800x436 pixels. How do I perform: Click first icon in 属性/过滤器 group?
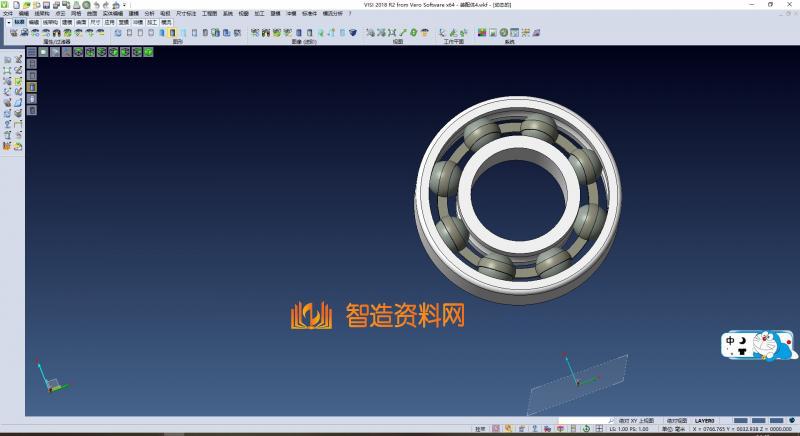pyautogui.click(x=14, y=33)
